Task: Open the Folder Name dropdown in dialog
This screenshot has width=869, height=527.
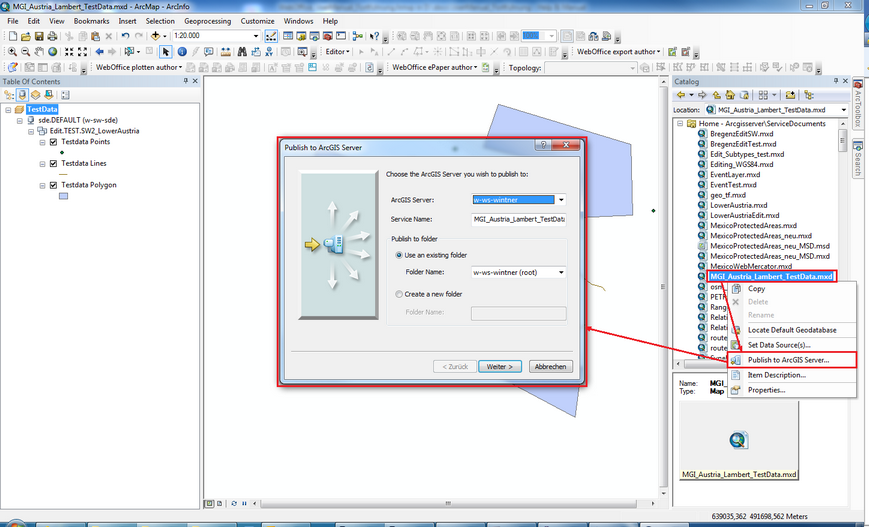Action: click(561, 273)
